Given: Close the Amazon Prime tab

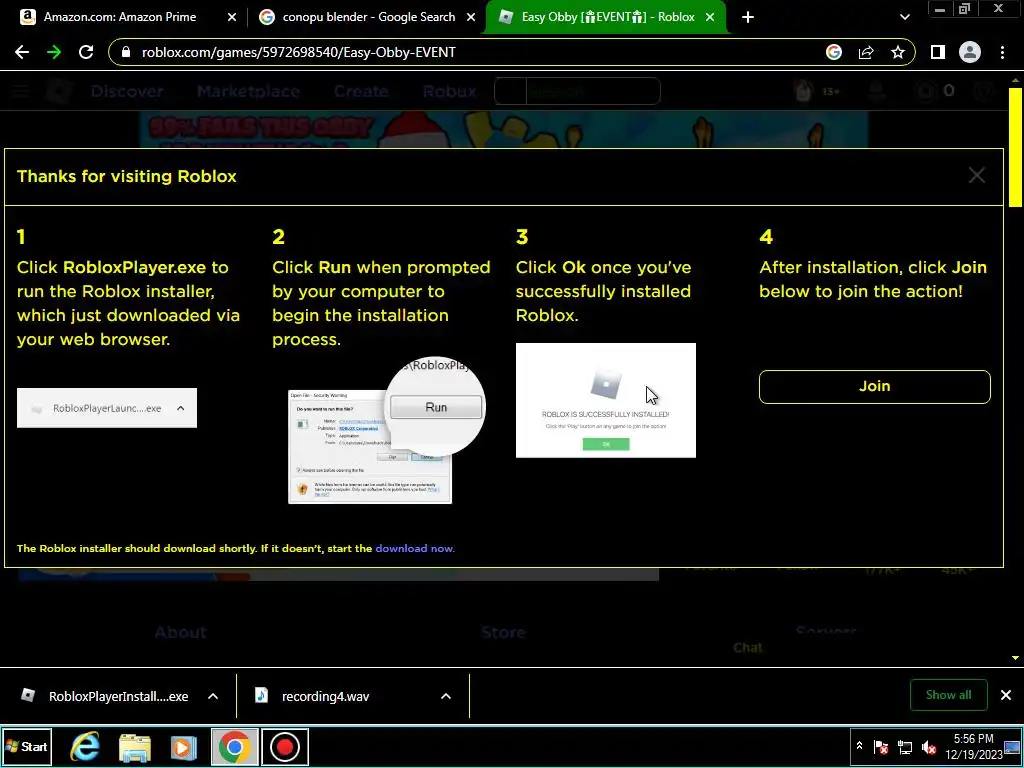Looking at the screenshot, I should pos(232,17).
